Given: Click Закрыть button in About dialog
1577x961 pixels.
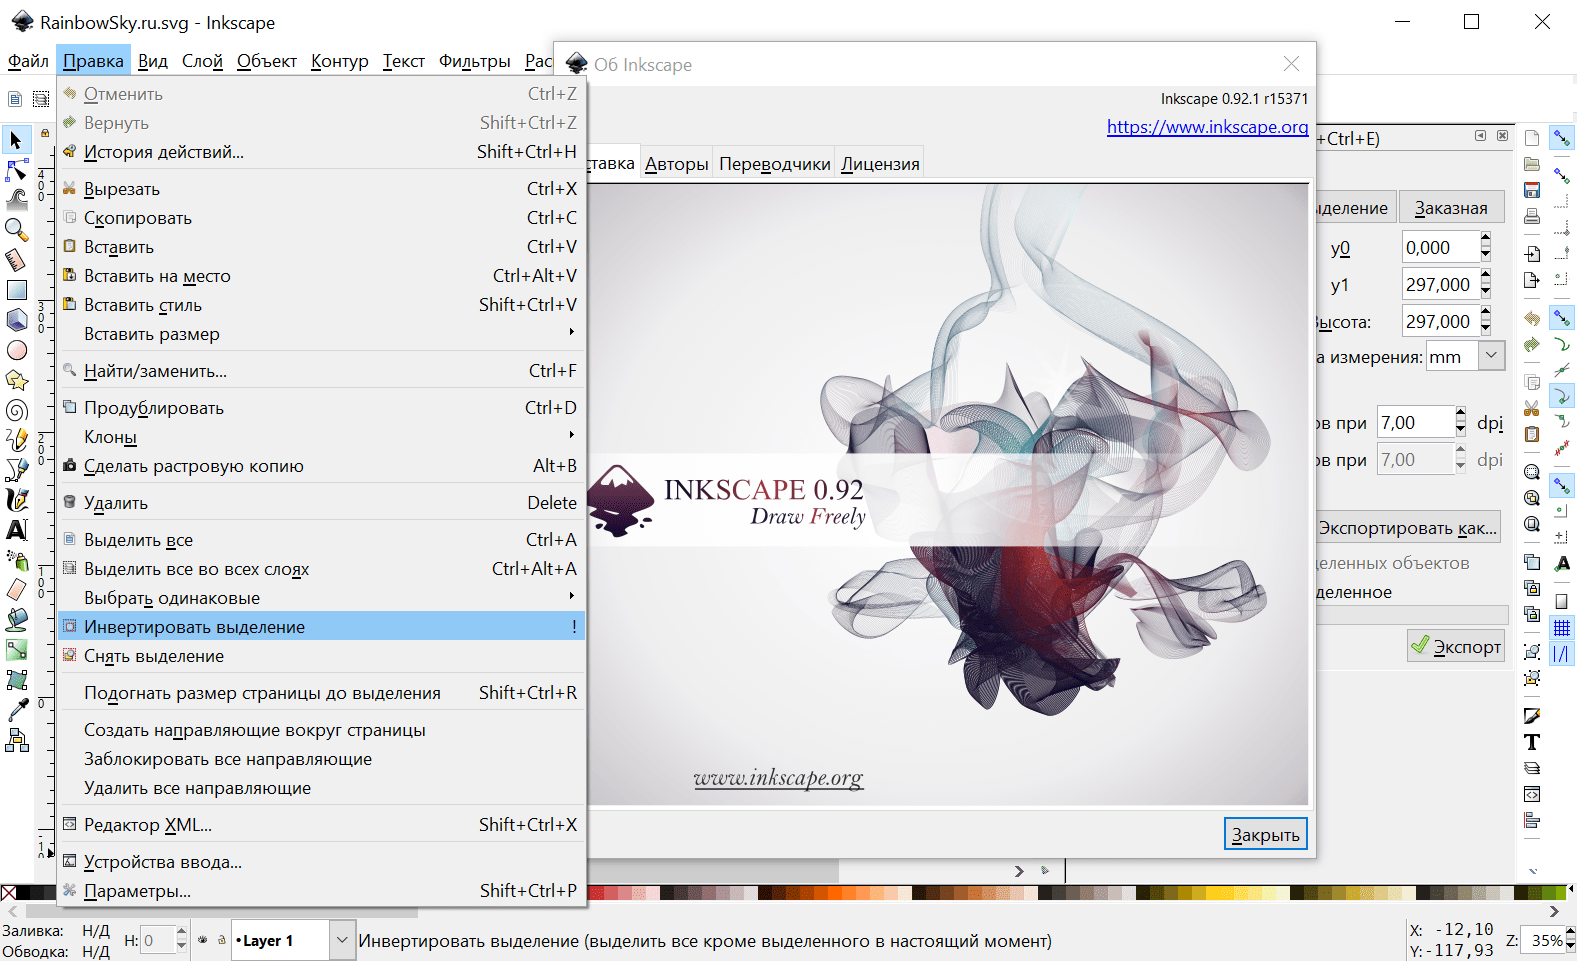Looking at the screenshot, I should (1266, 834).
